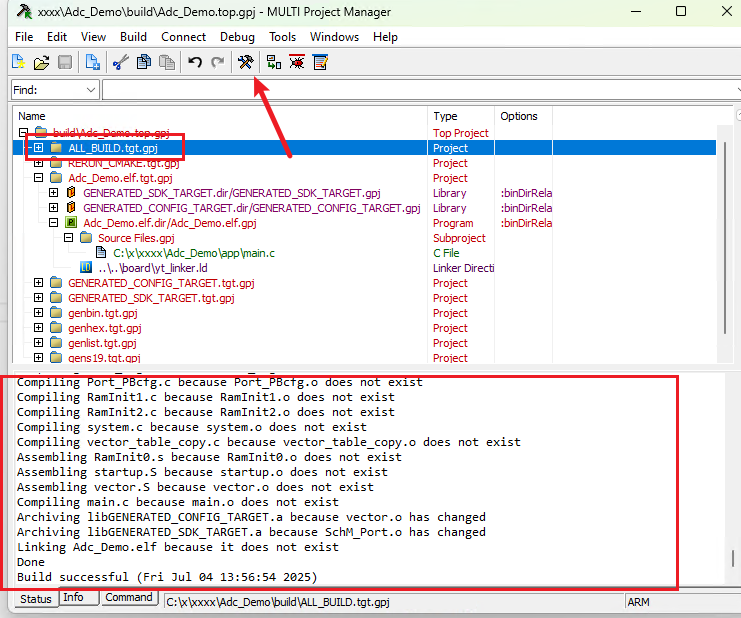Click the GENERATED_CONFIG_TARGET.dir library icon
This screenshot has height=618, width=741.
point(71,207)
